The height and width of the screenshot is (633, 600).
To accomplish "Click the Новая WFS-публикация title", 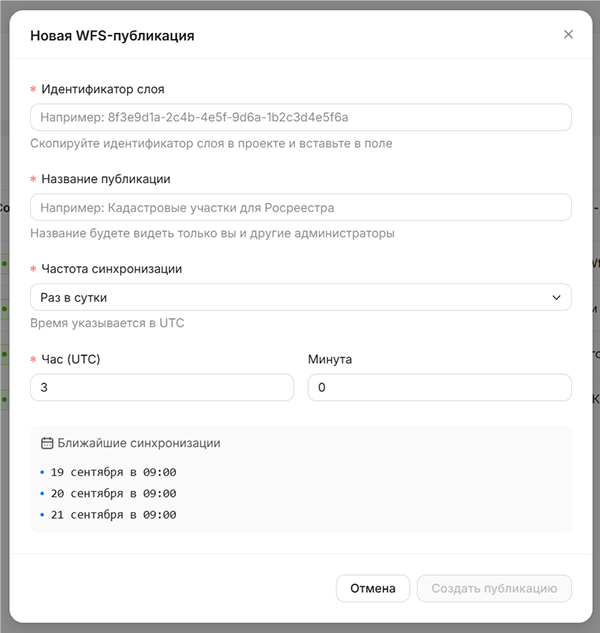I will [x=112, y=36].
